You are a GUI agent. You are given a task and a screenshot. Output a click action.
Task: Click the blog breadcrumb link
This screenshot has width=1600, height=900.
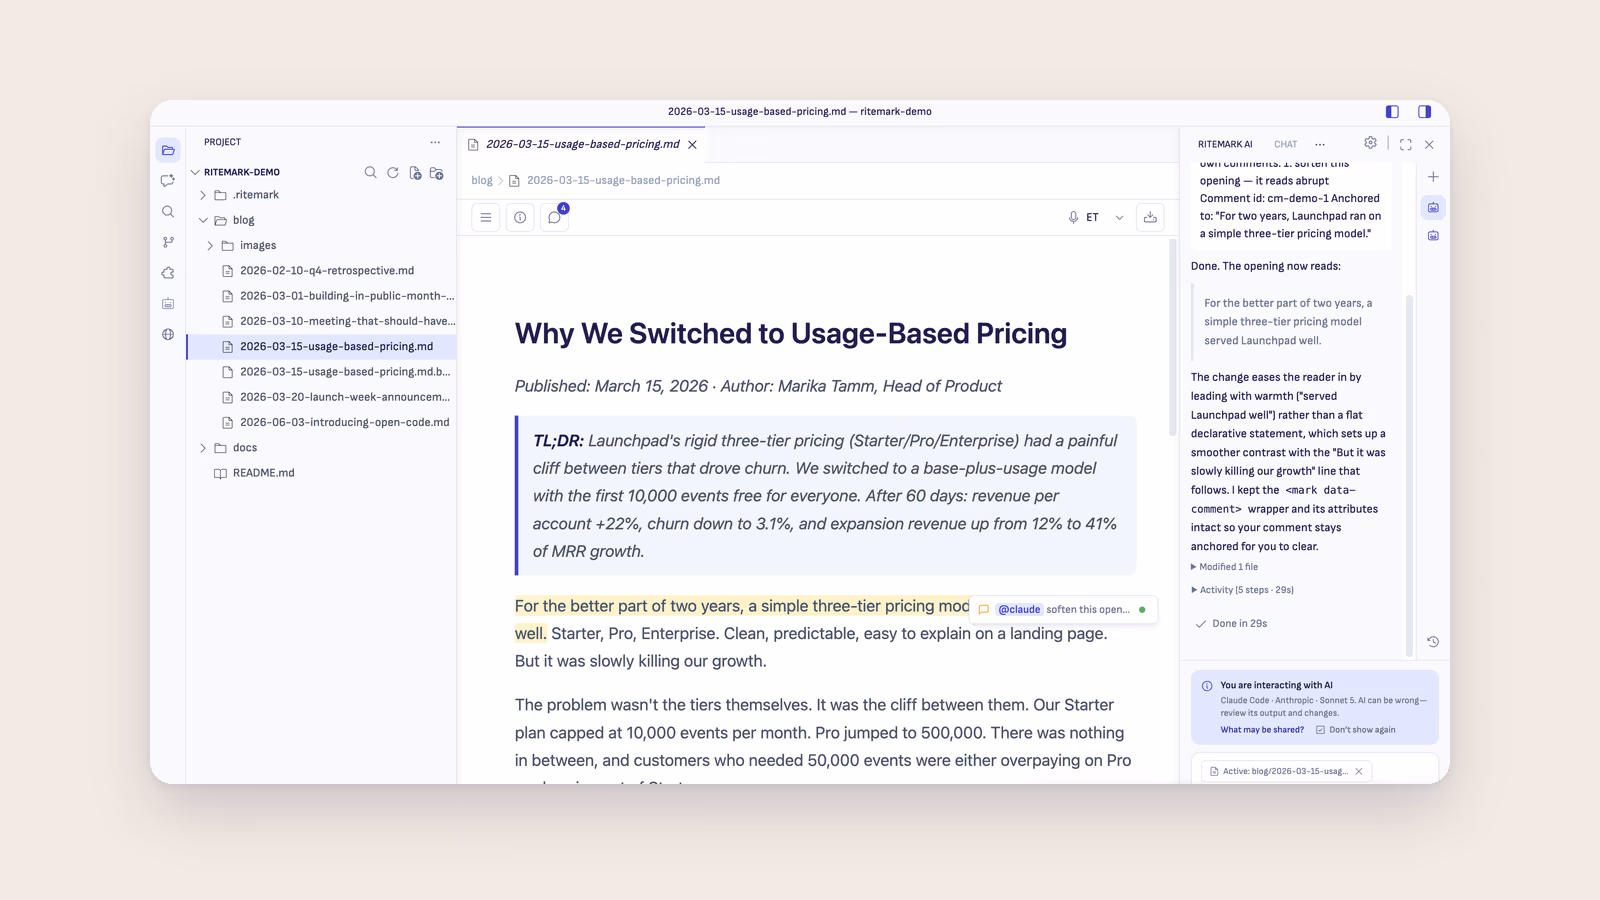pos(482,180)
